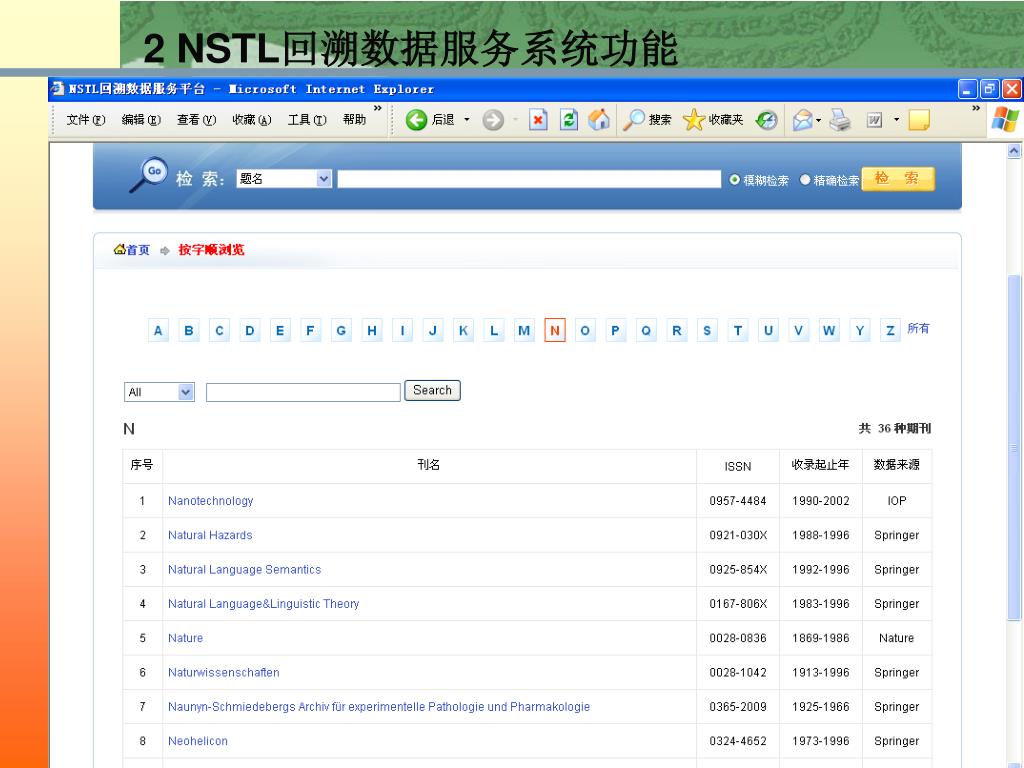Image resolution: width=1024 pixels, height=768 pixels.
Task: Click the scrollbar up arrow
Action: point(1014,151)
